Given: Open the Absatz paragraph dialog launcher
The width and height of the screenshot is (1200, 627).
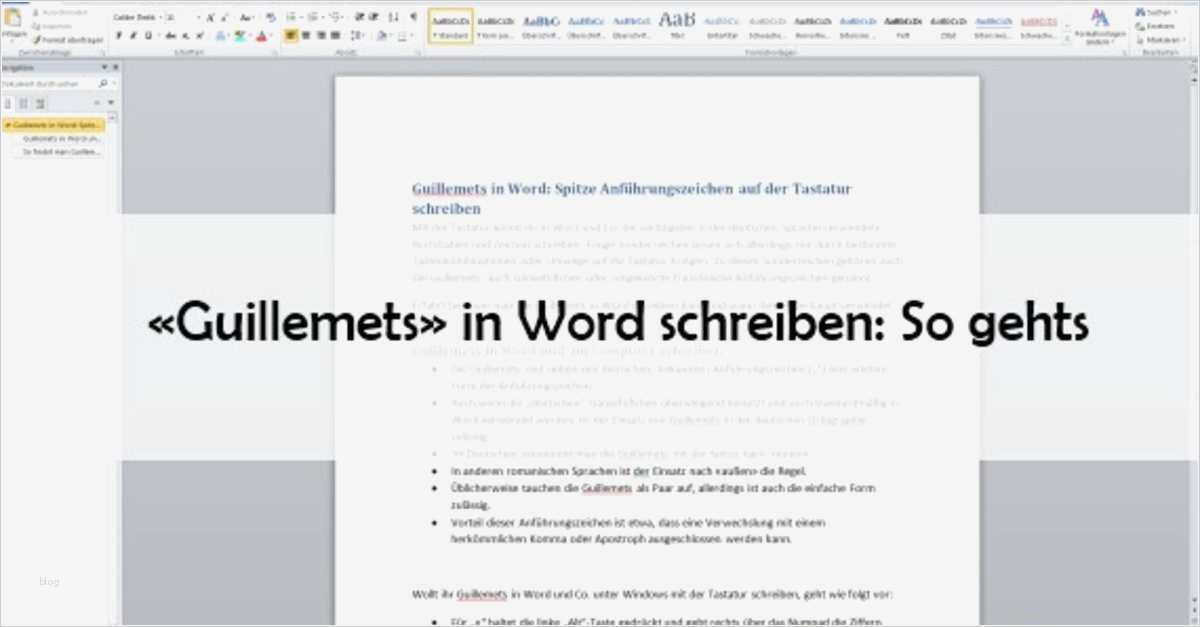Looking at the screenshot, I should tap(418, 51).
